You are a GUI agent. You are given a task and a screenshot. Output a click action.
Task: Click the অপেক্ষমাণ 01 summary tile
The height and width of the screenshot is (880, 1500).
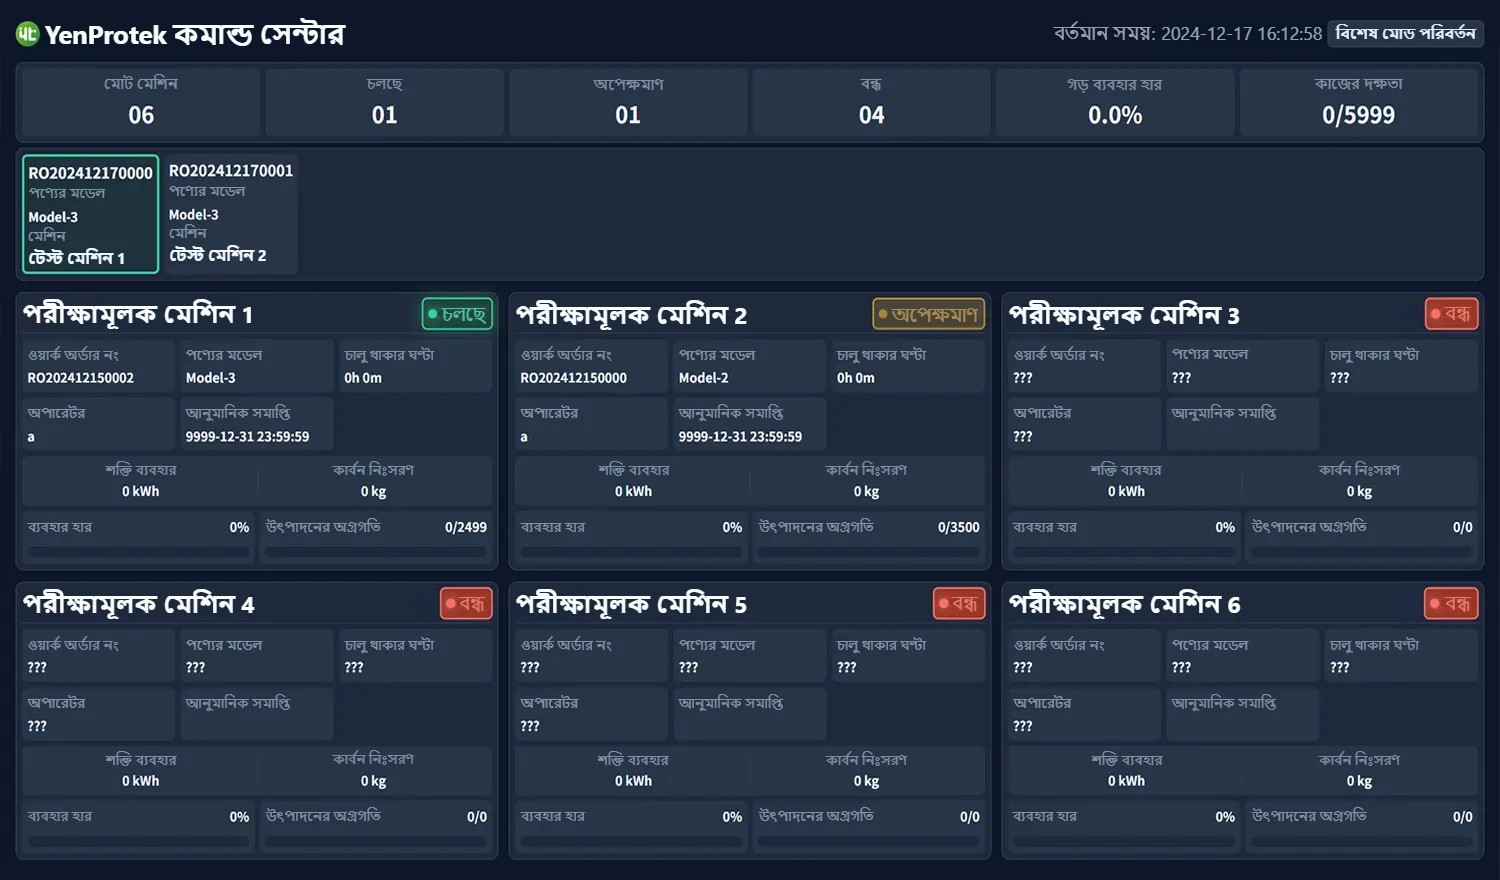coord(628,102)
